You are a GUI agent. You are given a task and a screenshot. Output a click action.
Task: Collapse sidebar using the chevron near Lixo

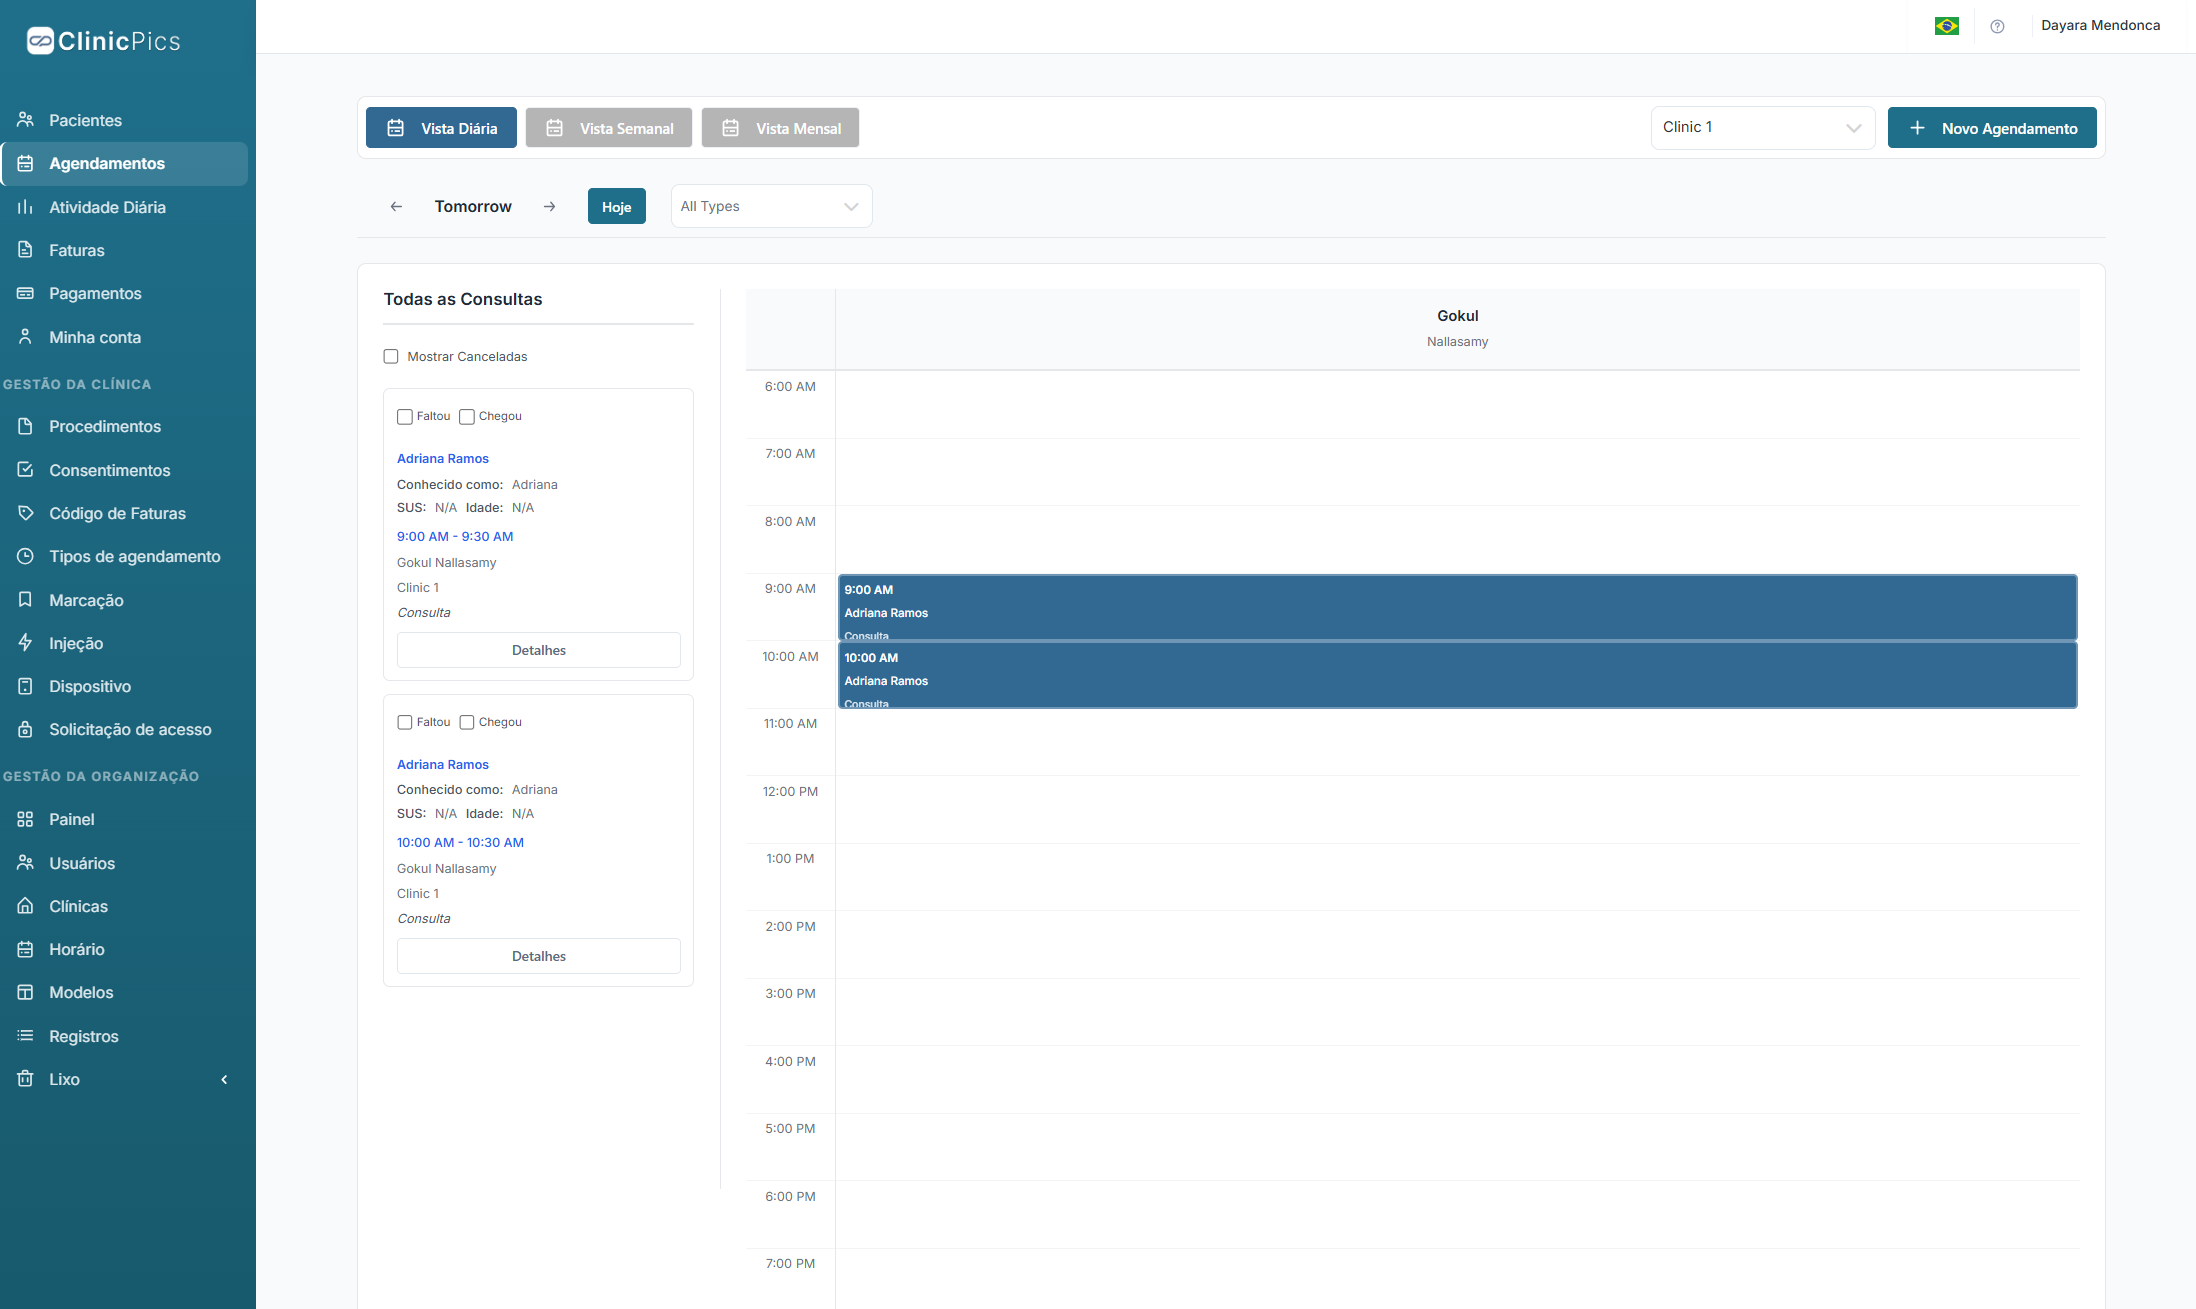[x=224, y=1080]
